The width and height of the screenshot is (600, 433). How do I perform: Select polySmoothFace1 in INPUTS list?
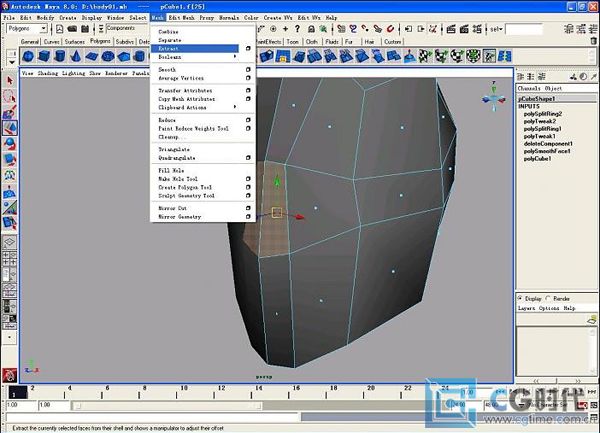tap(547, 151)
